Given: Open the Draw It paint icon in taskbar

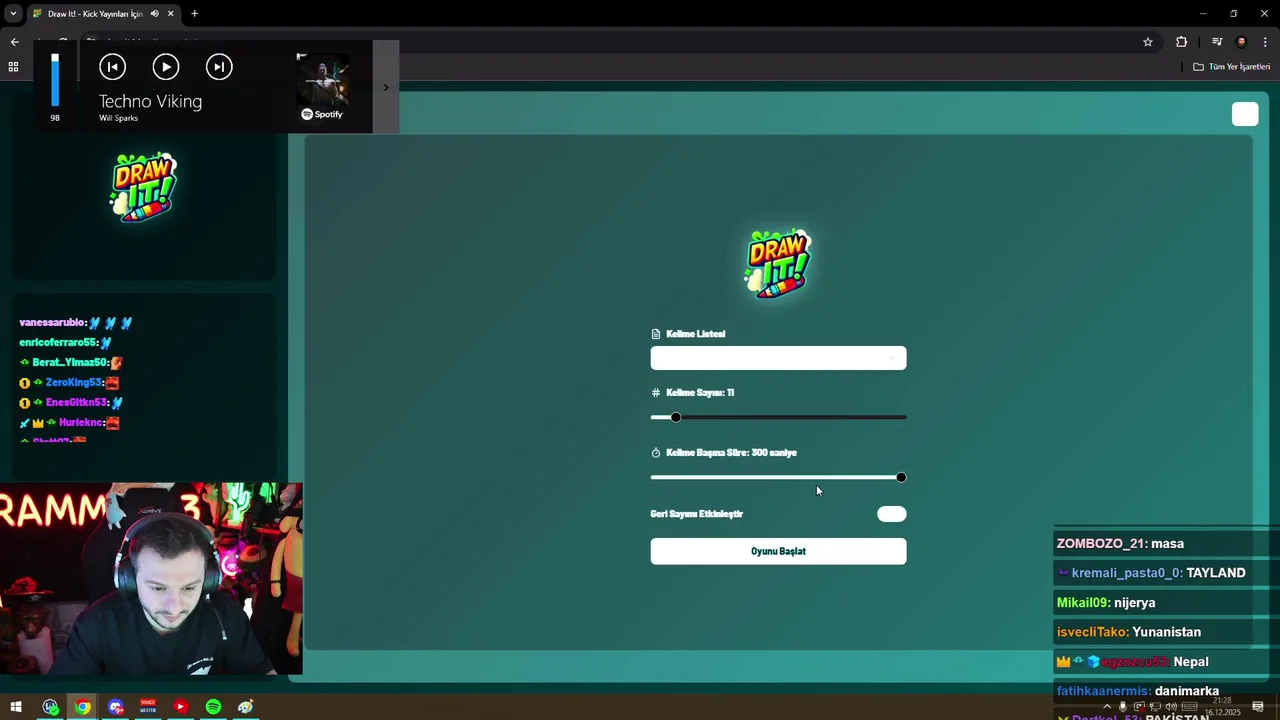Looking at the screenshot, I should point(245,707).
